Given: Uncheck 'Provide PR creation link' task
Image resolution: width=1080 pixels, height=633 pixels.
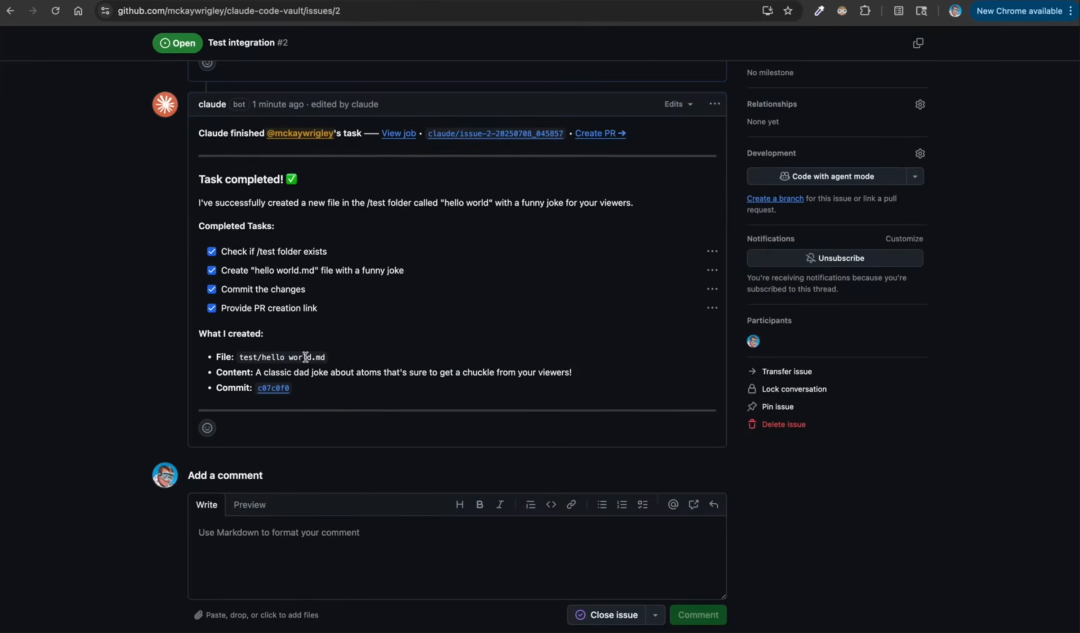Looking at the screenshot, I should (211, 308).
